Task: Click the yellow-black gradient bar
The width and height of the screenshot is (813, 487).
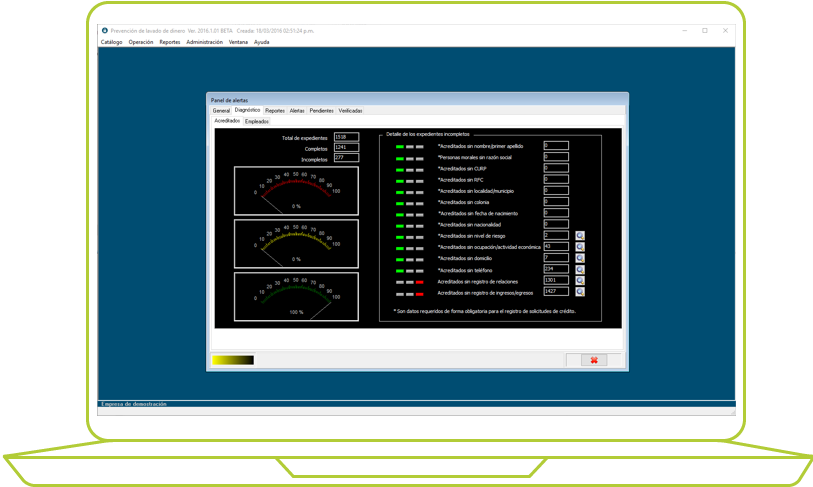Action: tap(233, 360)
